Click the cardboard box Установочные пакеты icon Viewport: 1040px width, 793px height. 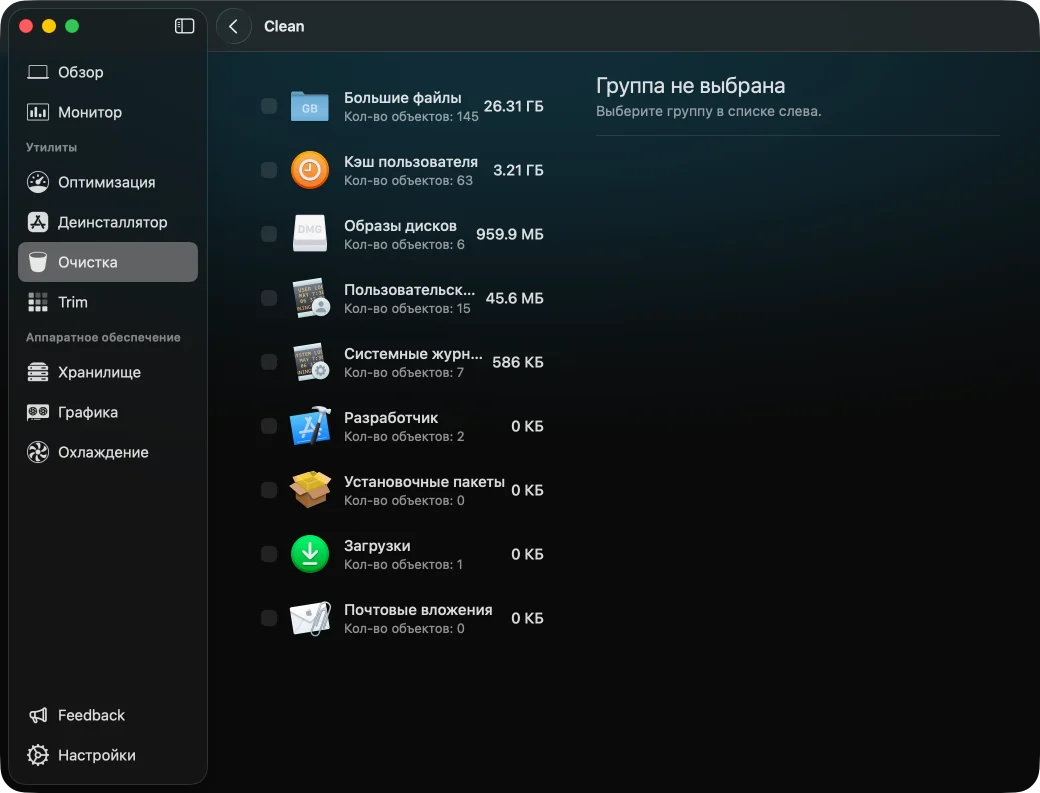coord(310,489)
